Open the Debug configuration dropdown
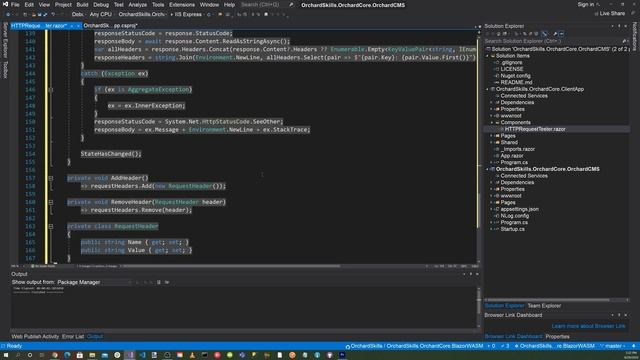This screenshot has height=360, width=640. point(78,14)
